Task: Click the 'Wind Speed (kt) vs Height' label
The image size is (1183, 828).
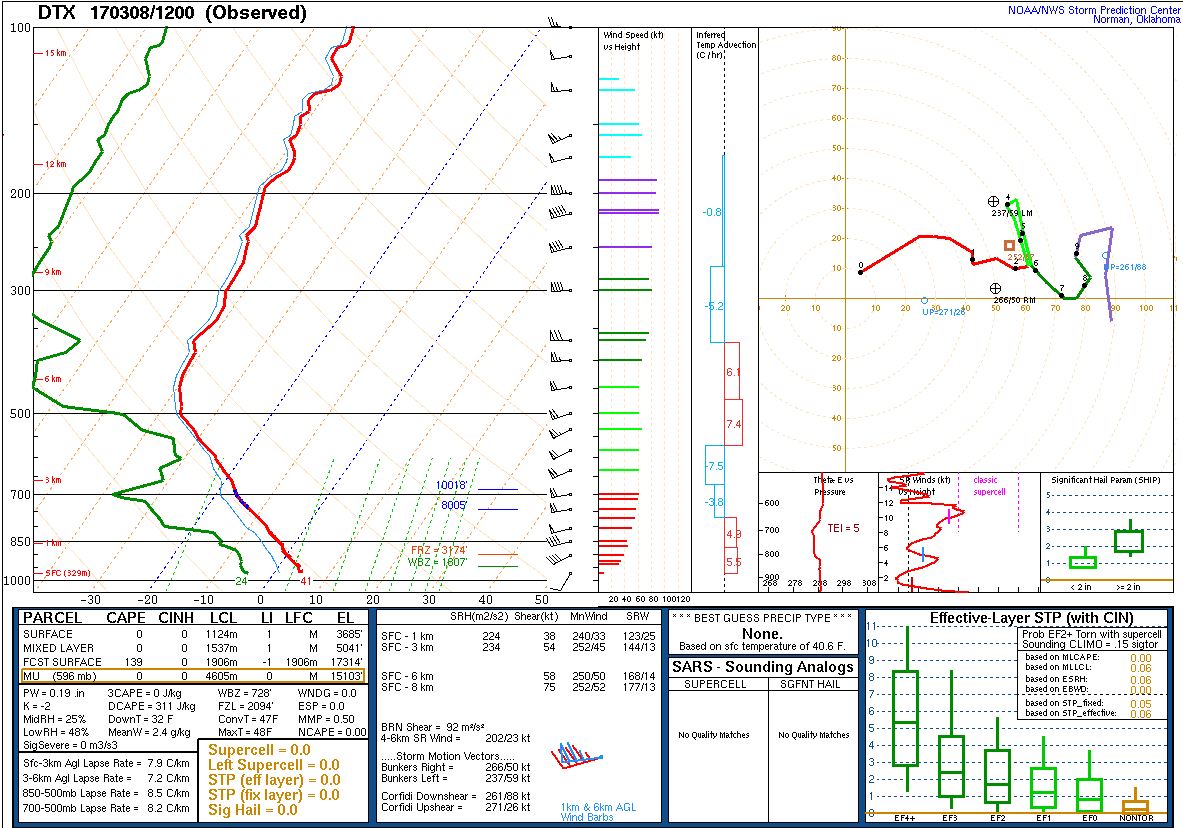Action: point(633,41)
